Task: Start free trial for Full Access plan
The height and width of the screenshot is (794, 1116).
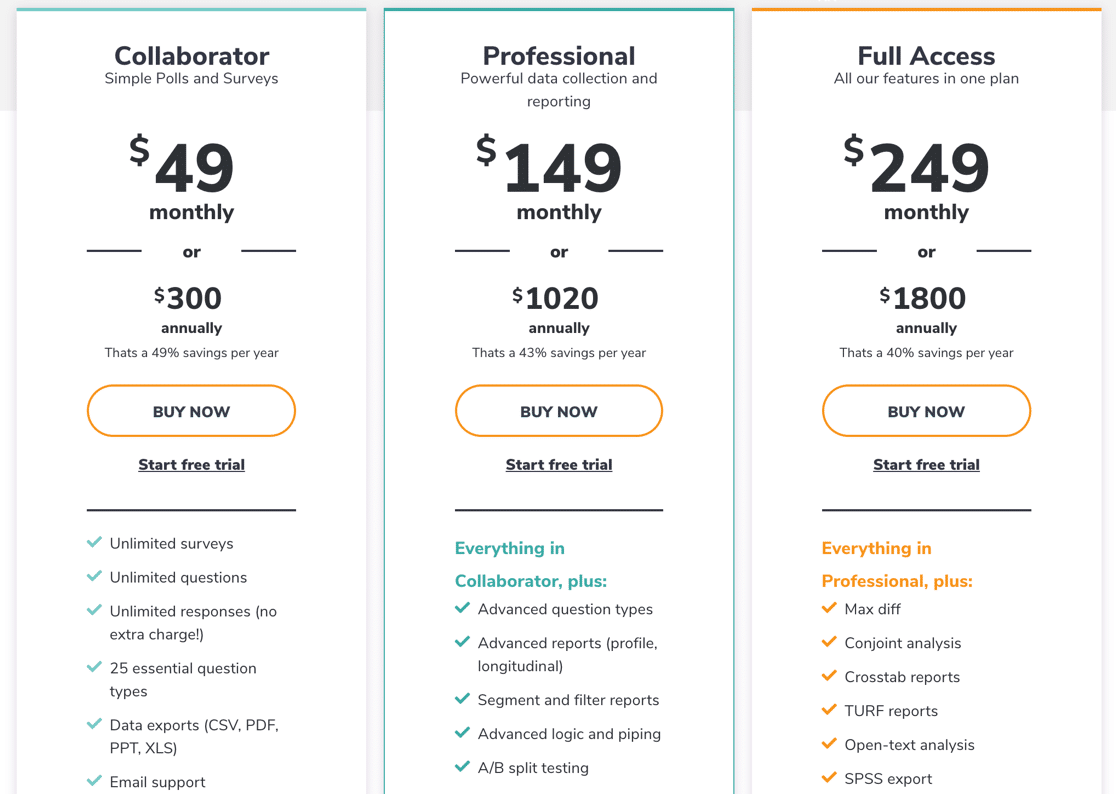Action: click(x=926, y=465)
